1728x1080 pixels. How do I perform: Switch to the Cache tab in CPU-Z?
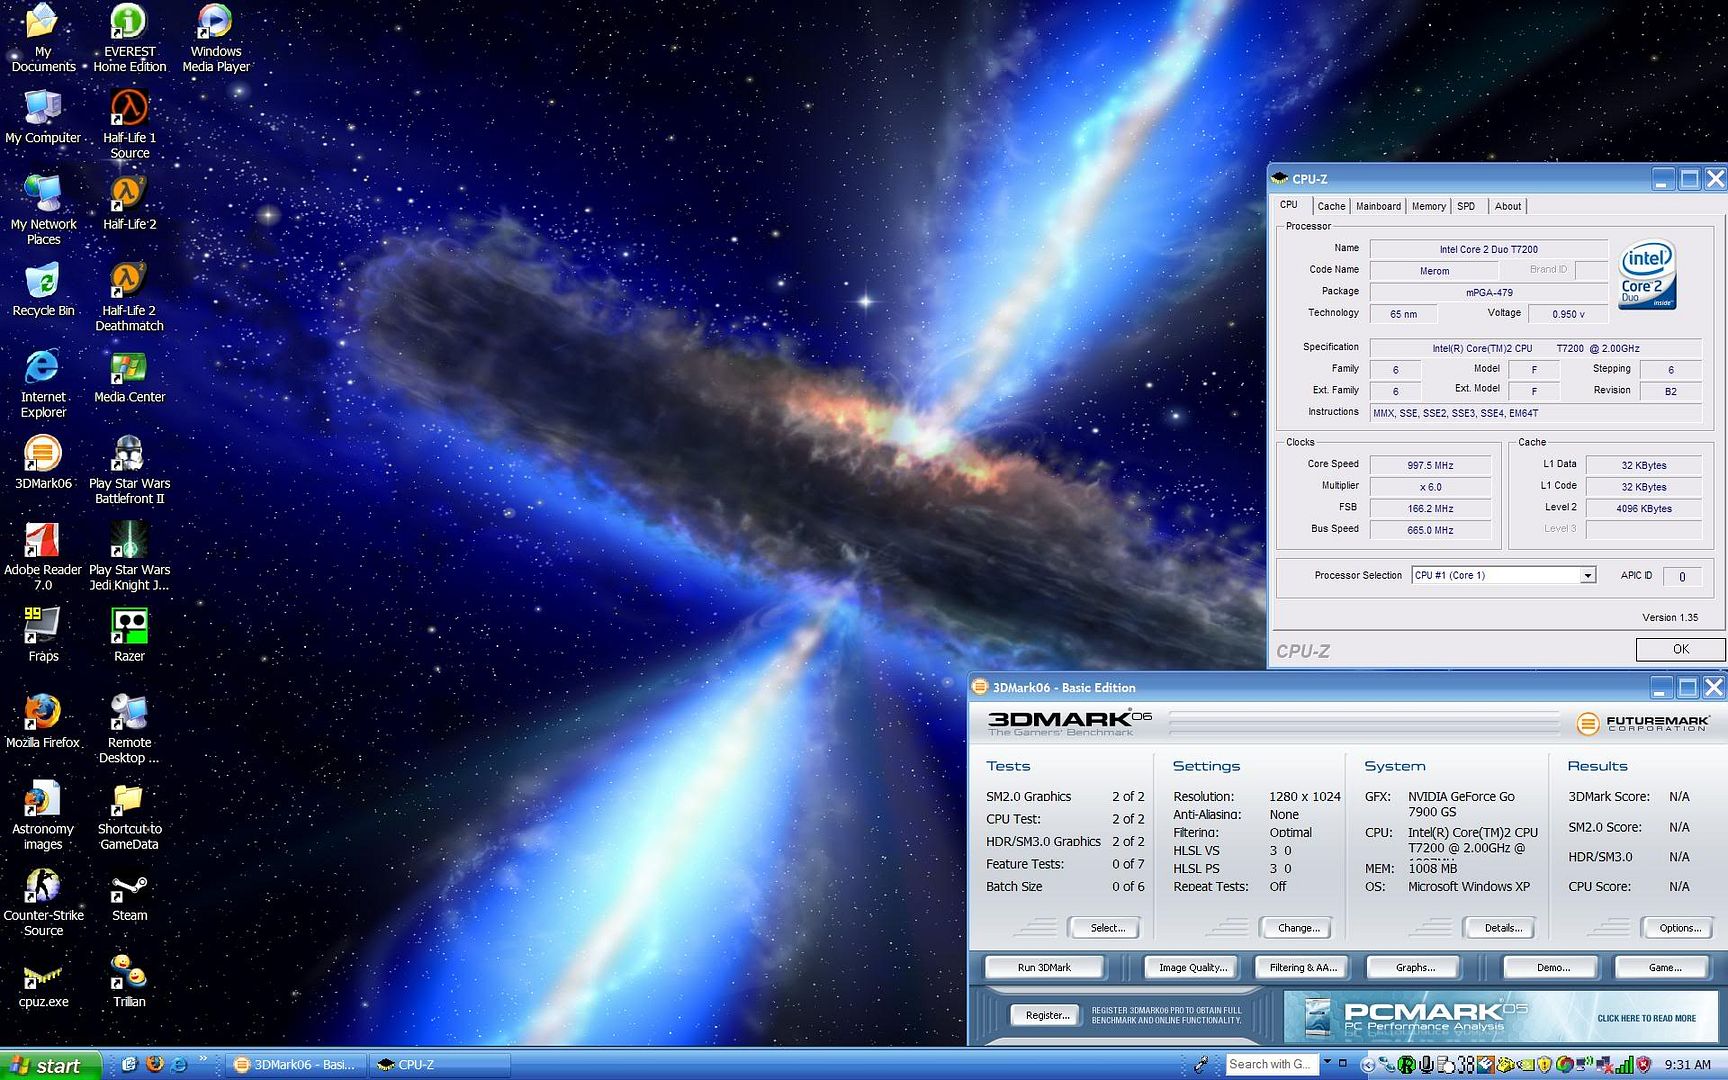click(1331, 206)
